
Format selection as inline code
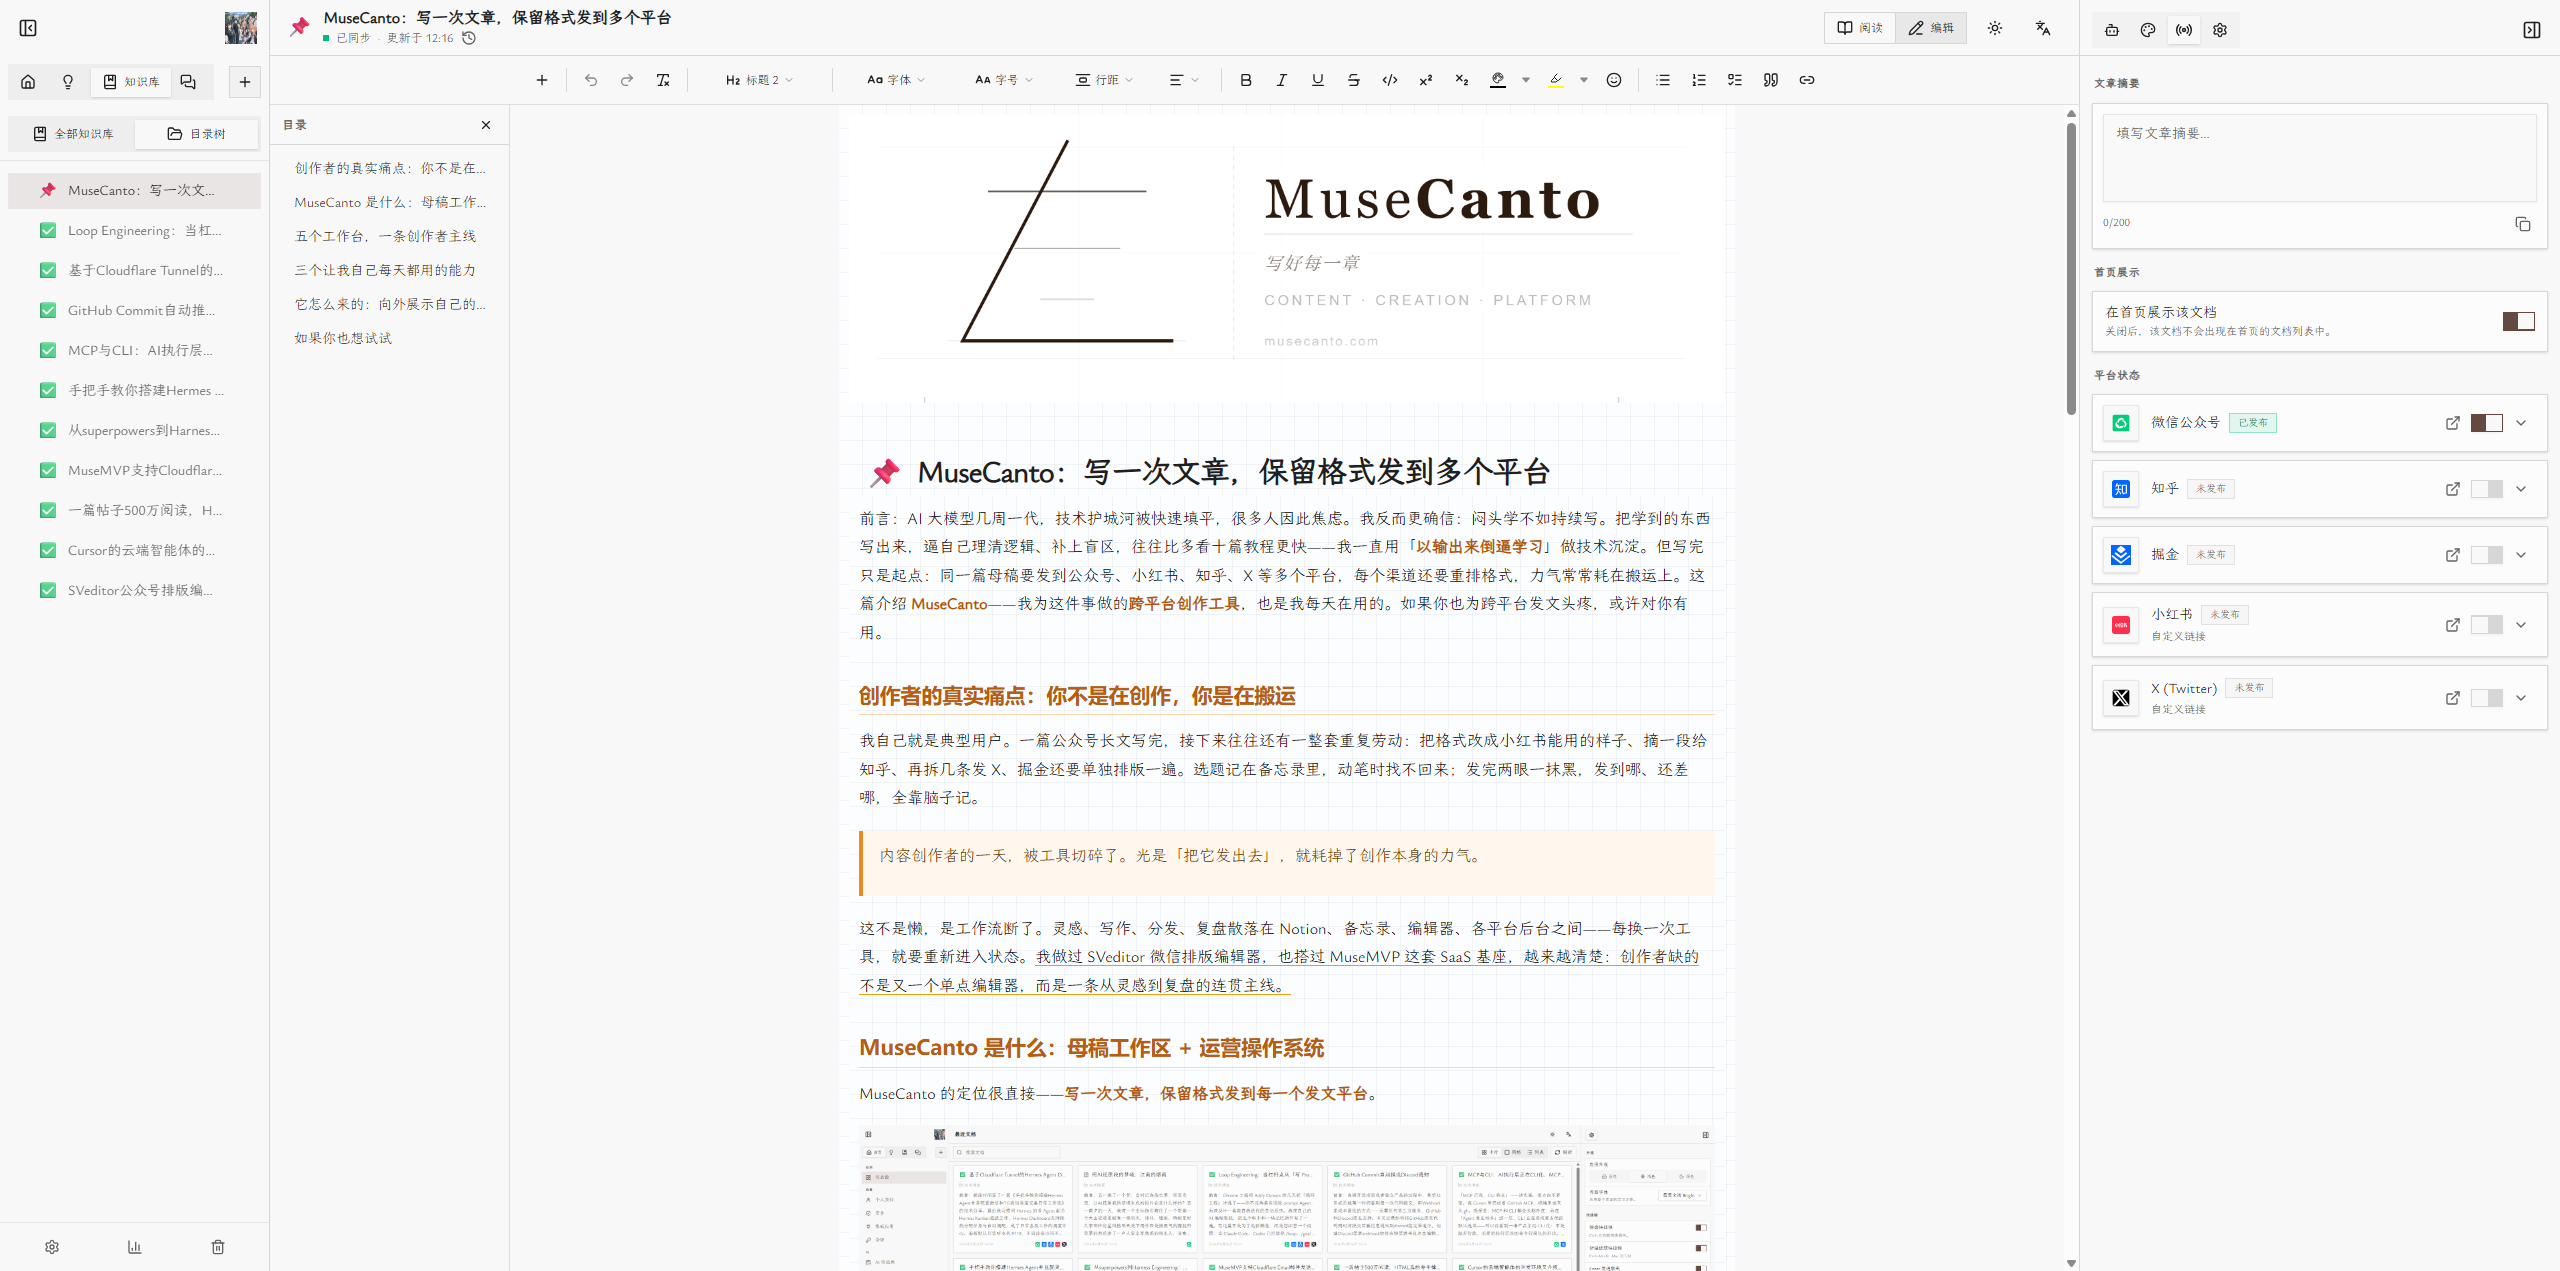(1390, 80)
